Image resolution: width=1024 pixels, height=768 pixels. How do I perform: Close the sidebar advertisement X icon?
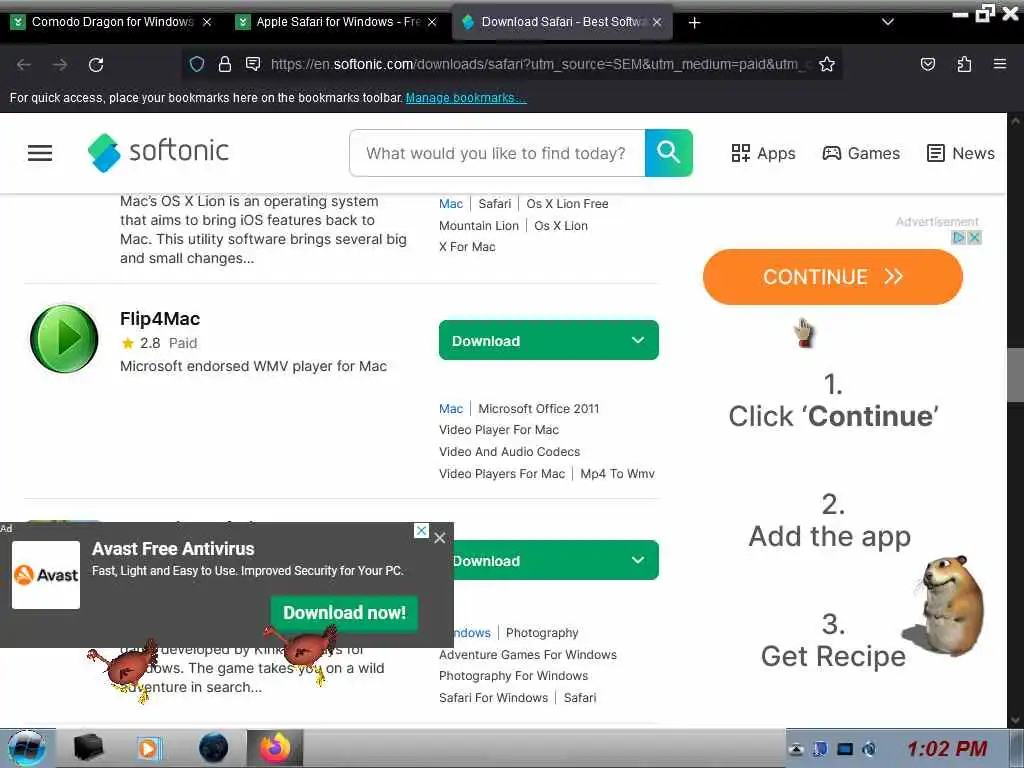point(974,238)
